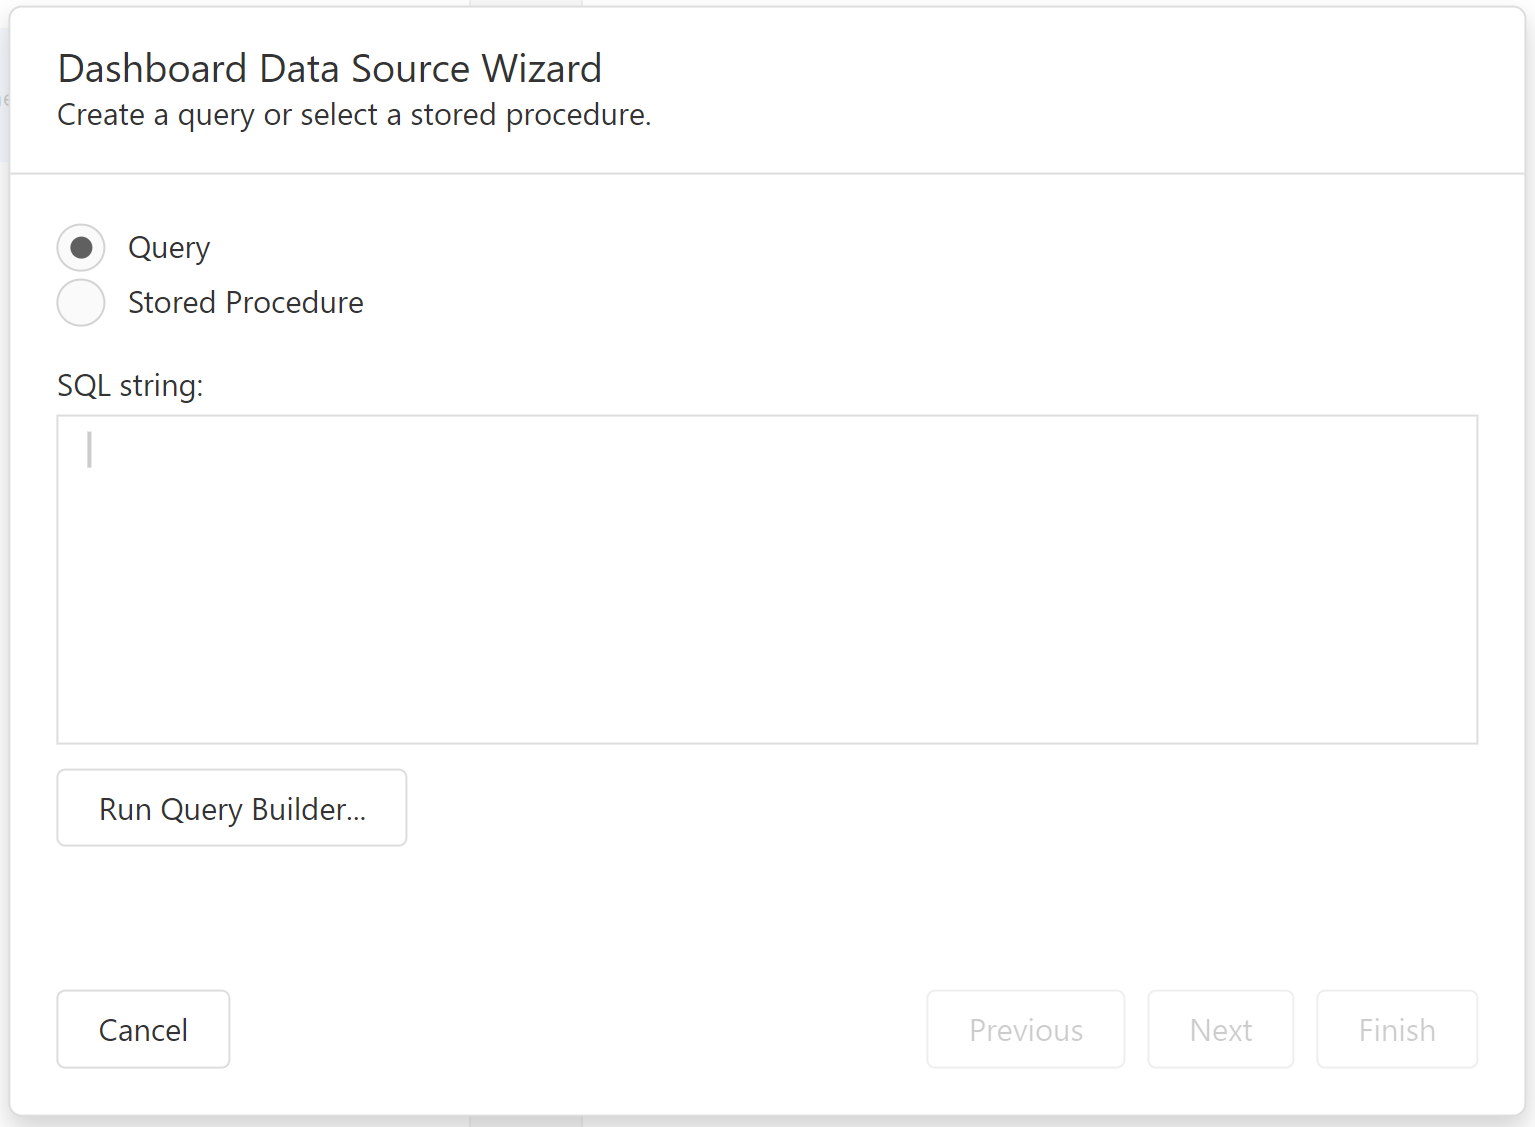This screenshot has height=1127, width=1535.
Task: Select the Stored Procedure radio button
Action: coord(81,303)
